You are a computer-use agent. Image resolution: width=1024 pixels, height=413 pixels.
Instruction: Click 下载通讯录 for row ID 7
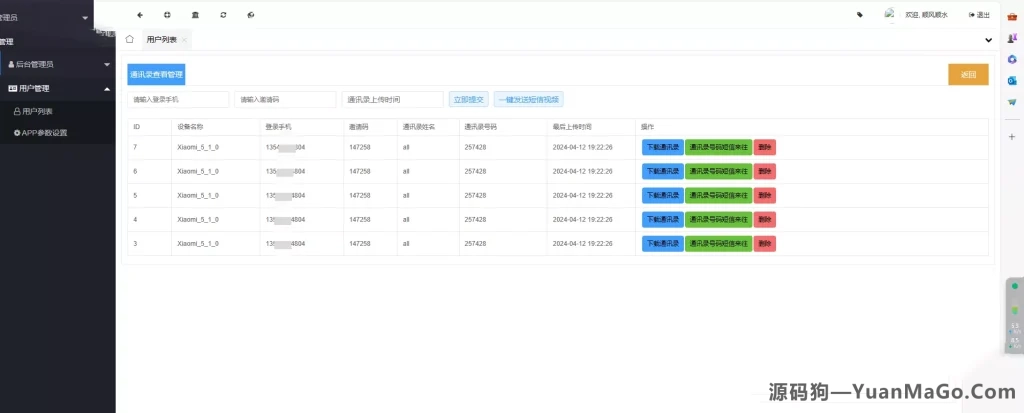(662, 147)
